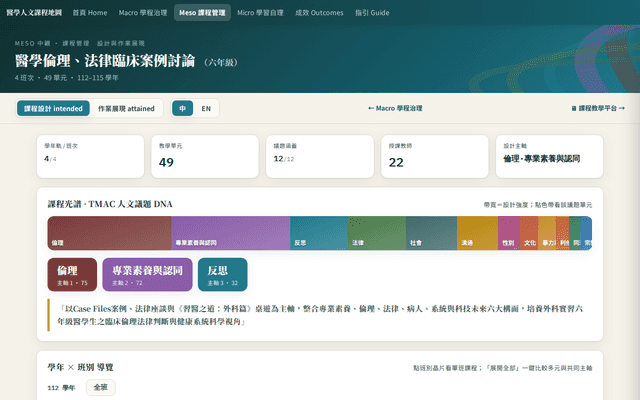Select the yellow 溝通 spectrum segment

point(478,233)
